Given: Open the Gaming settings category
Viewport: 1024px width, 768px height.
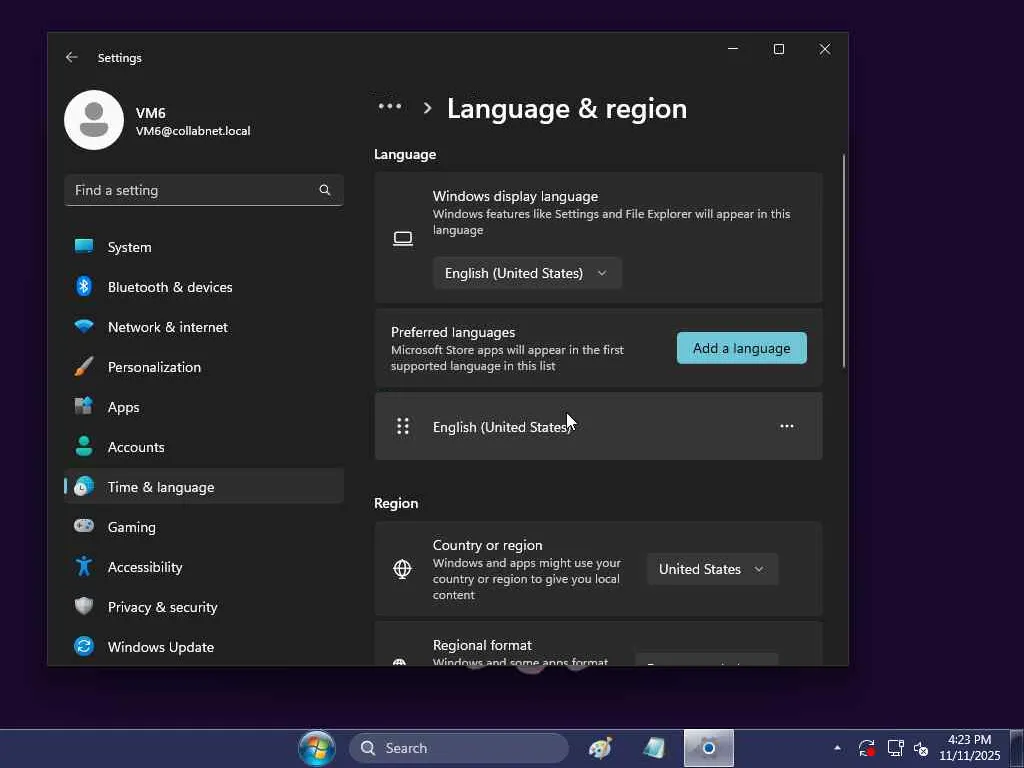Looking at the screenshot, I should tap(204, 526).
